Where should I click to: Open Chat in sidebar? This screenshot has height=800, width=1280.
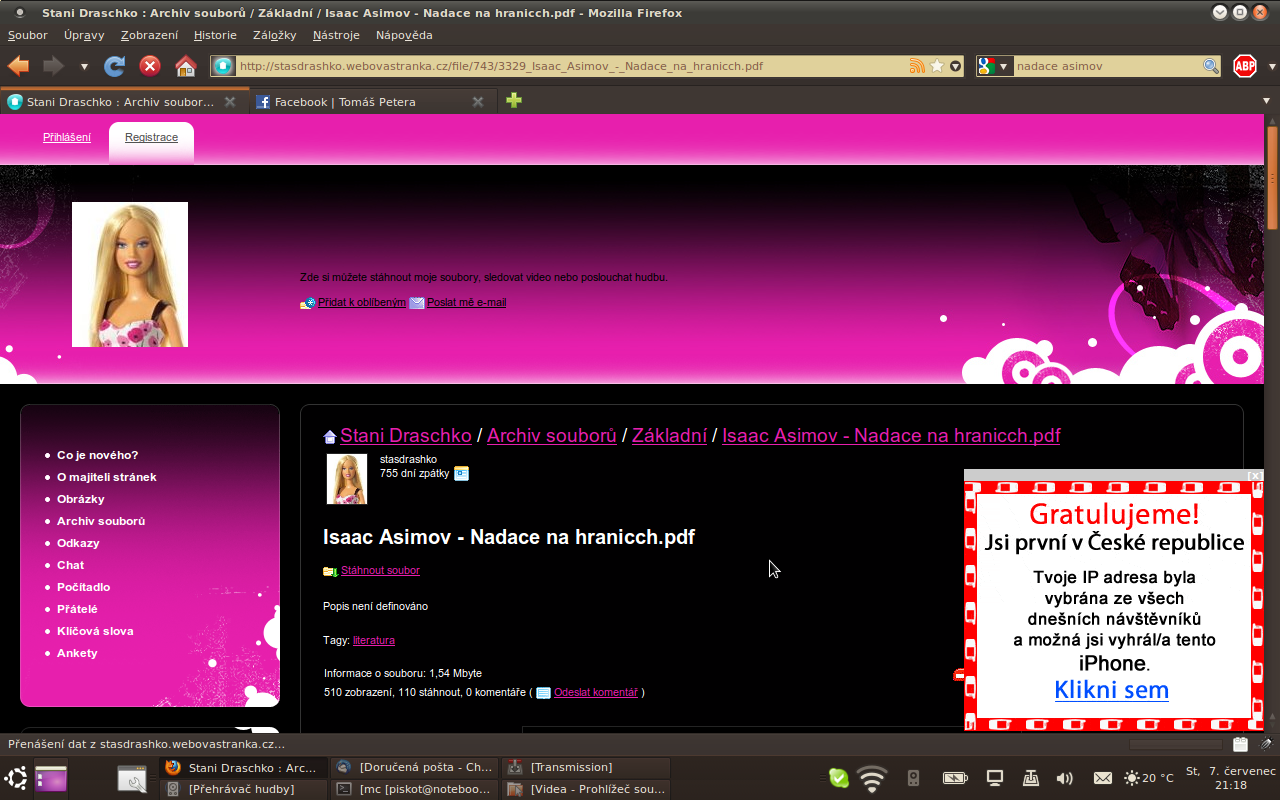(x=71, y=565)
